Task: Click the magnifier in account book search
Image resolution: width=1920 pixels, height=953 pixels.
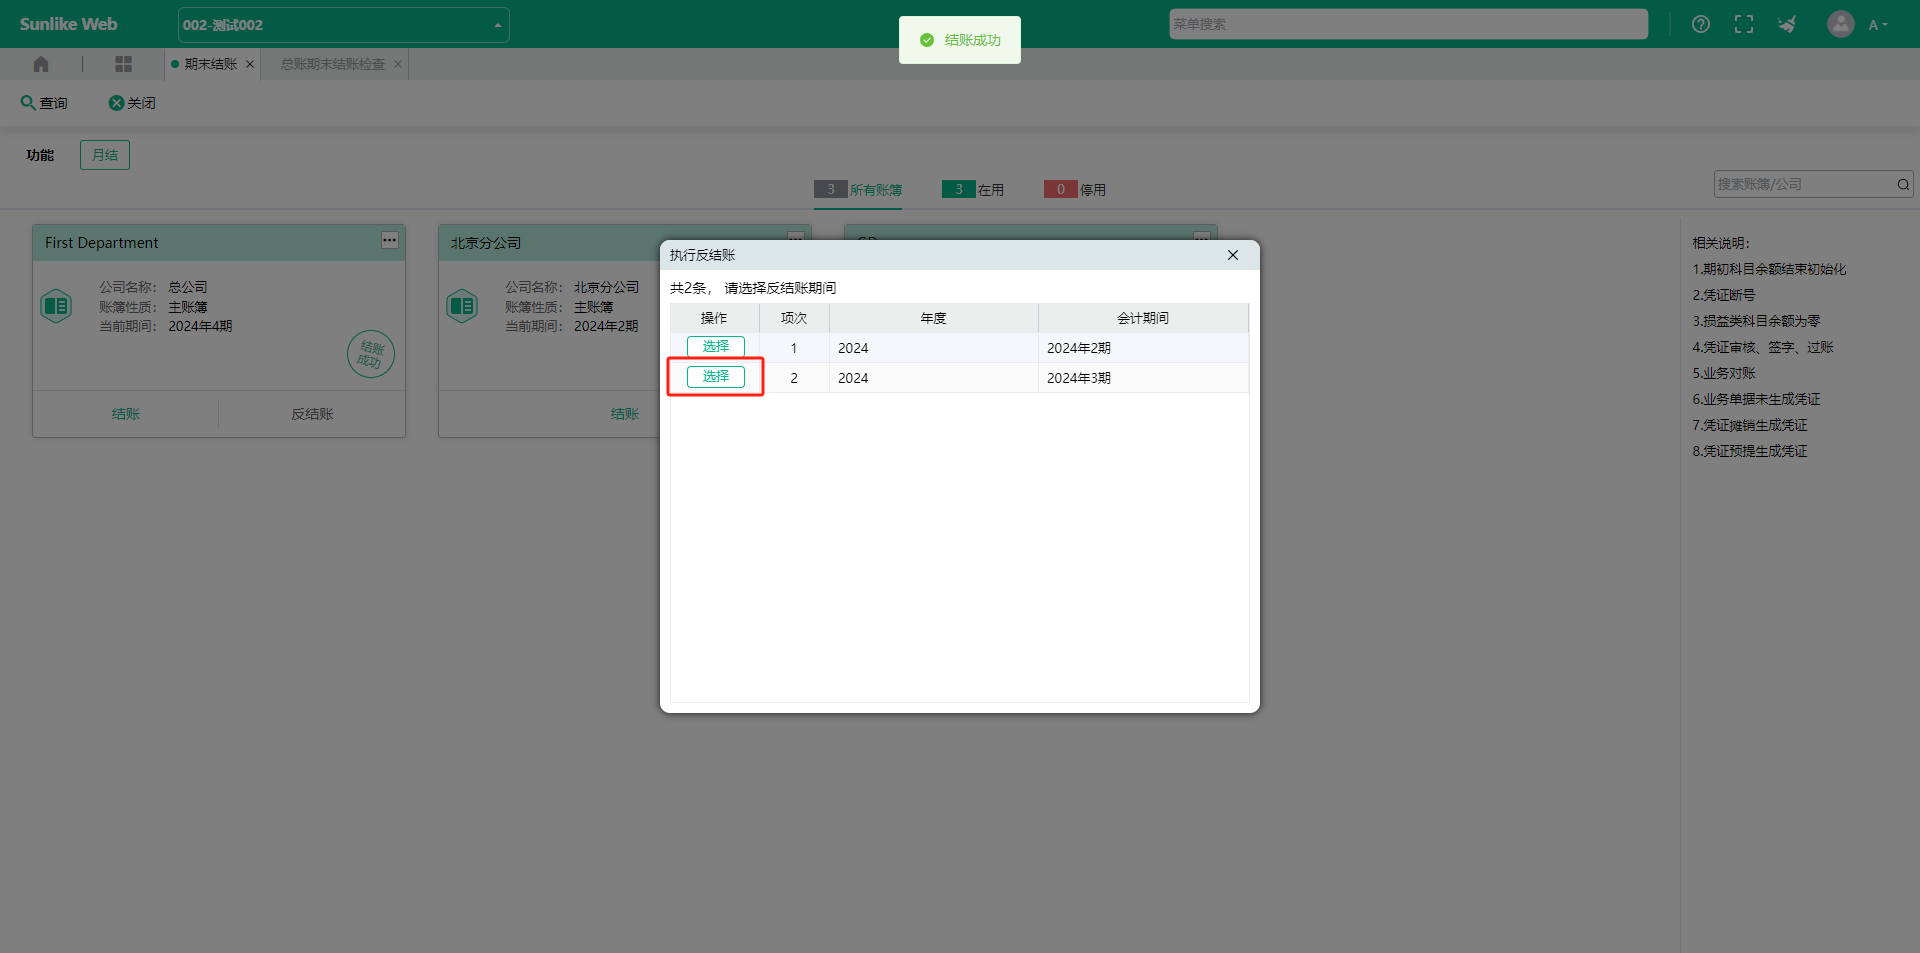Action: pos(1903,184)
